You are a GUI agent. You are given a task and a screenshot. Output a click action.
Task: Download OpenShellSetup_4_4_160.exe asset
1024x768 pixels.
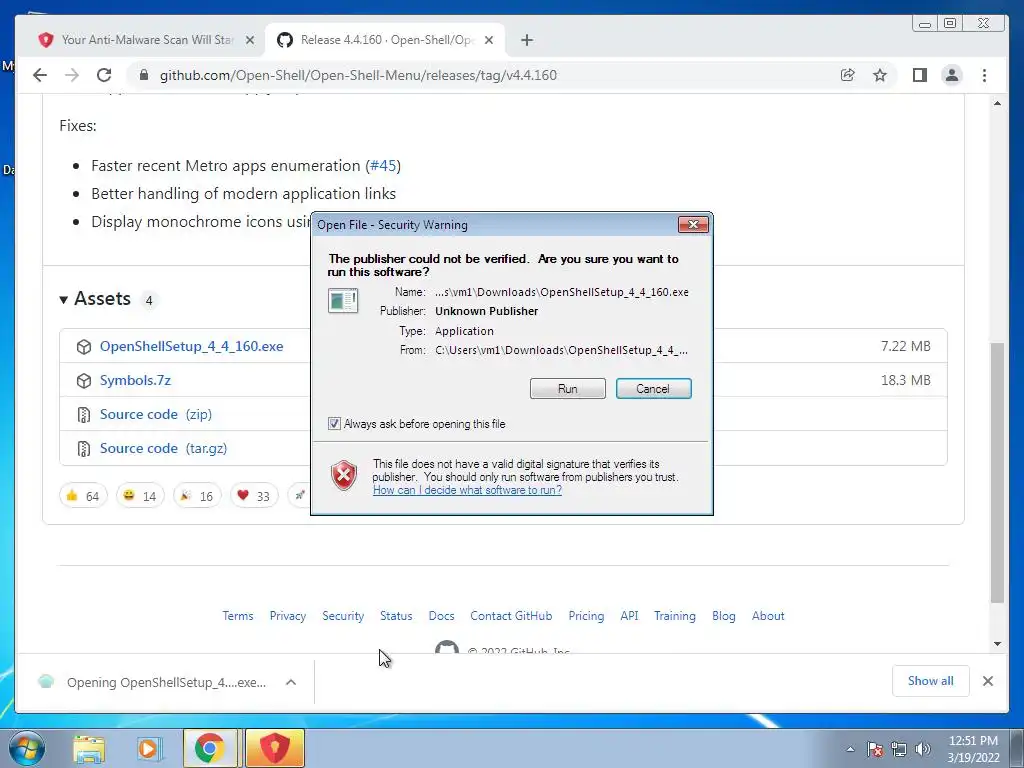[x=191, y=346]
